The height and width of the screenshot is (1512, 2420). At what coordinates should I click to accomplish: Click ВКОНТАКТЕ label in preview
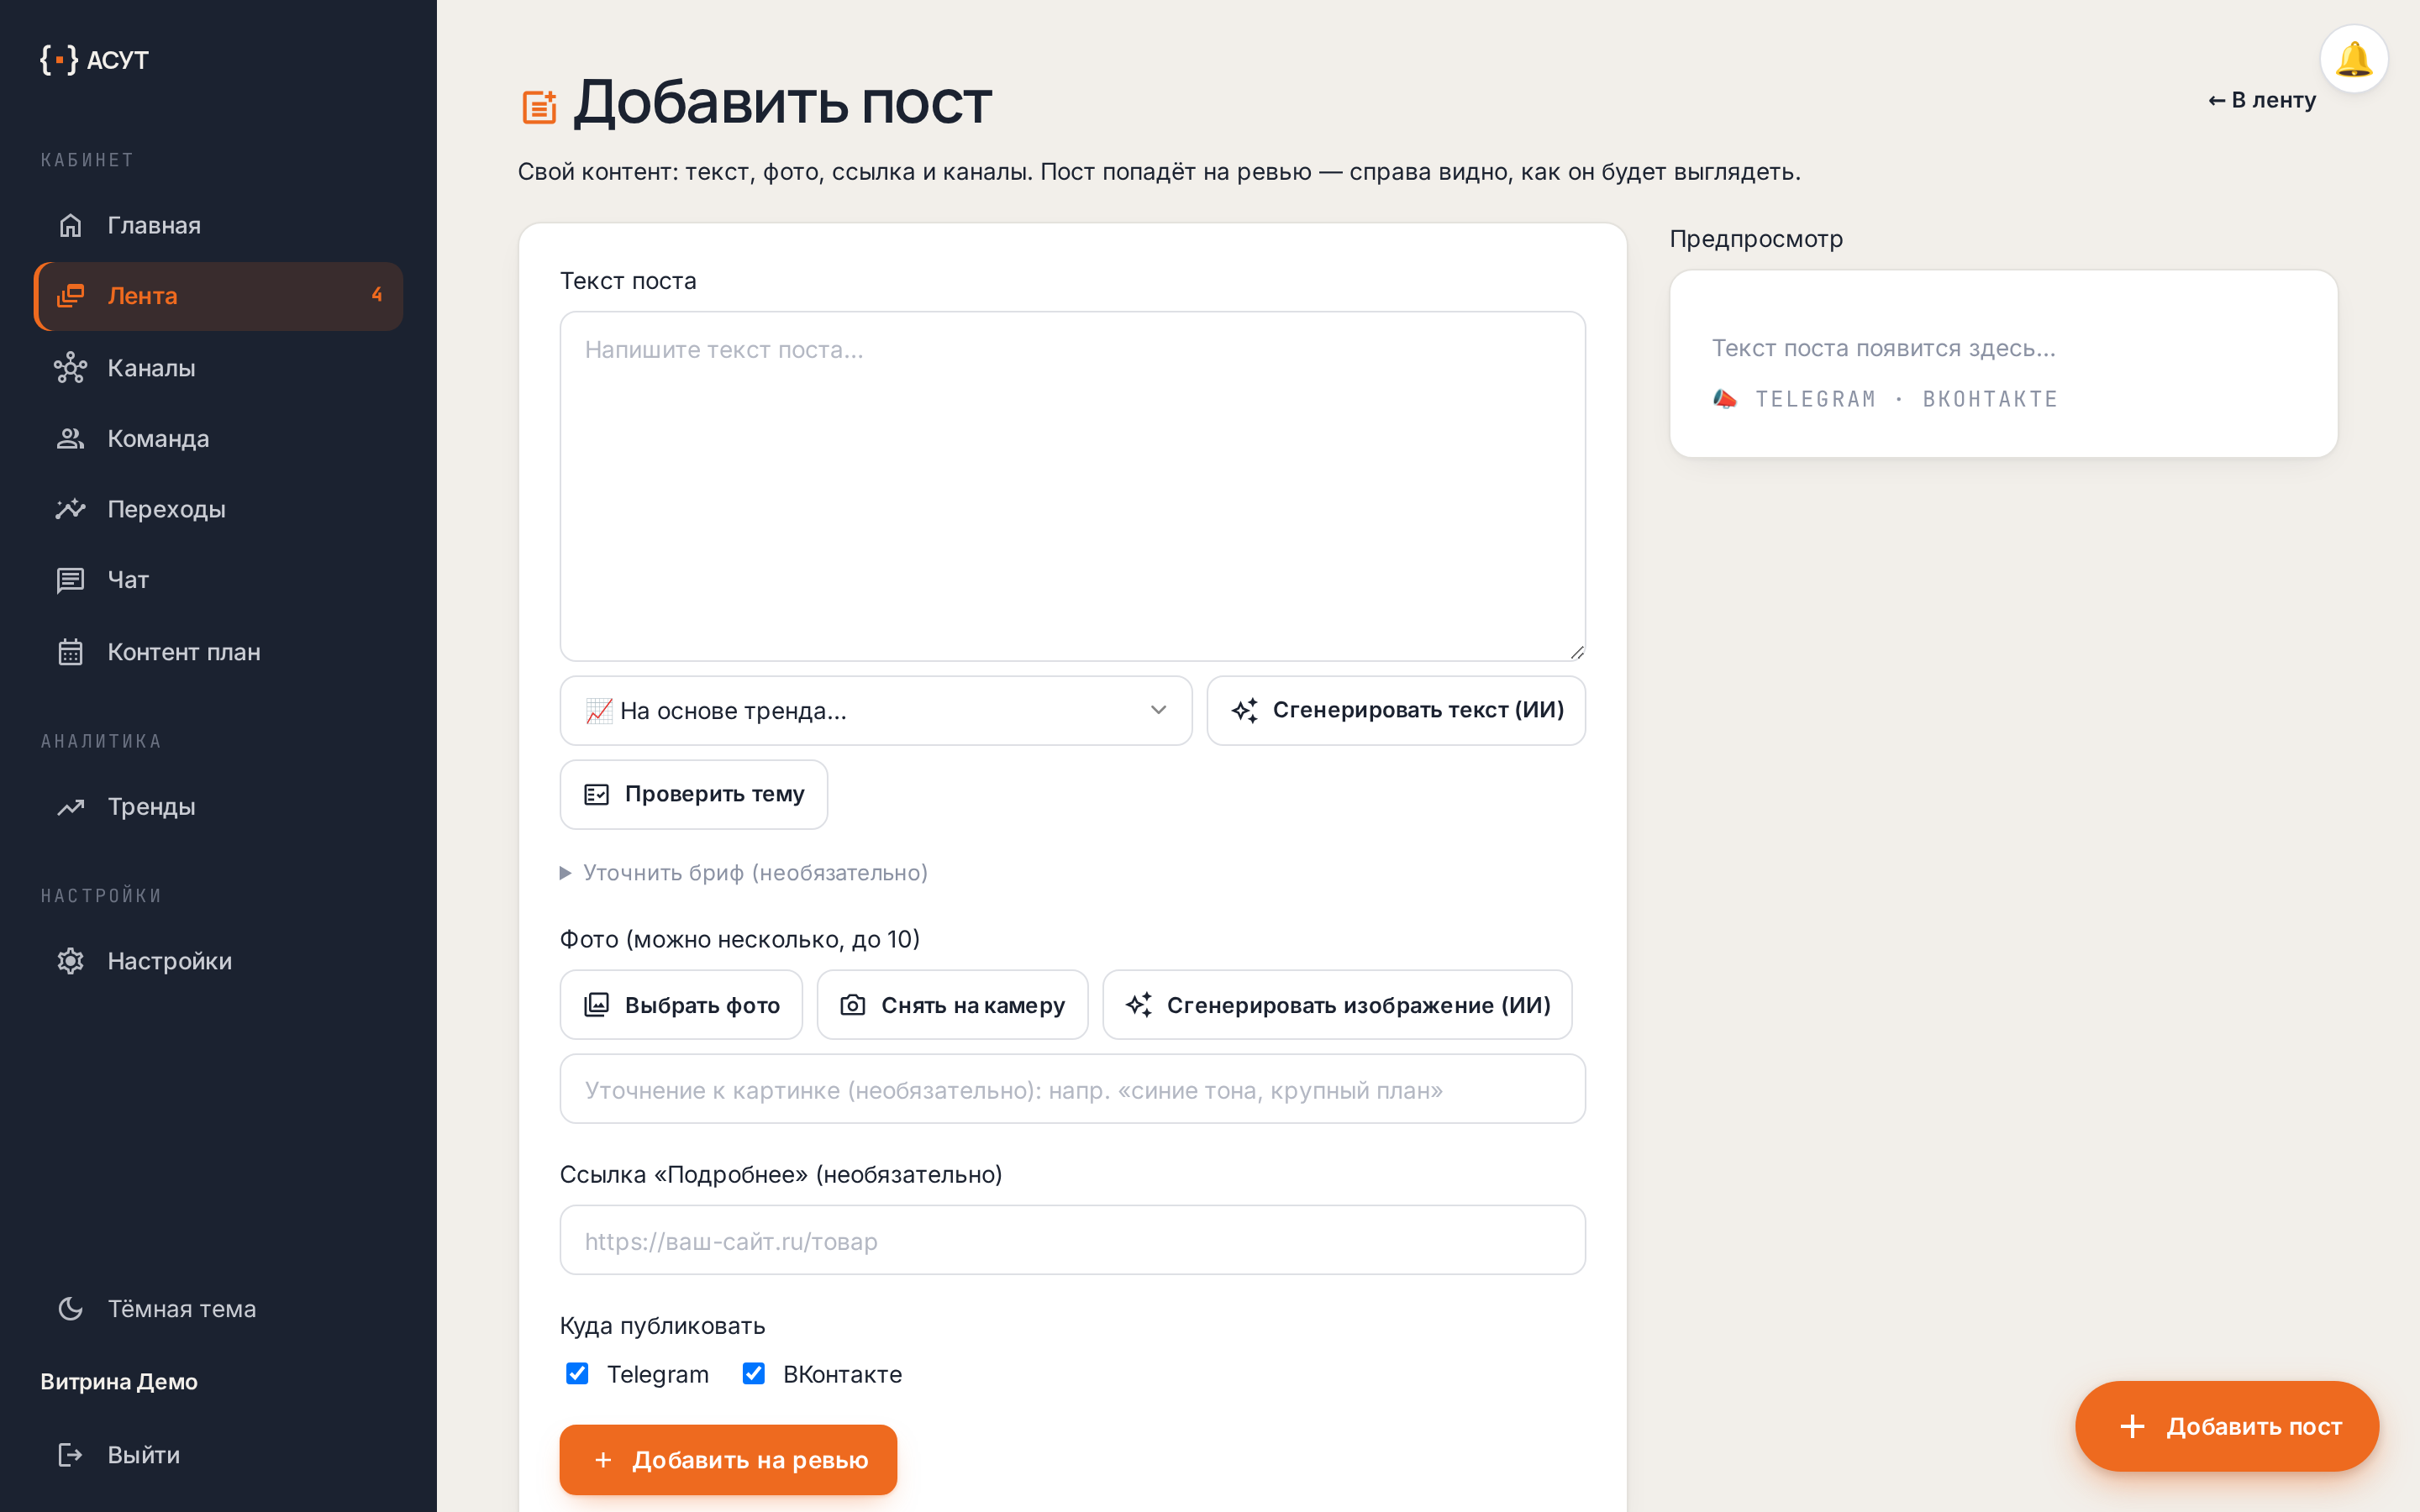coord(1990,399)
